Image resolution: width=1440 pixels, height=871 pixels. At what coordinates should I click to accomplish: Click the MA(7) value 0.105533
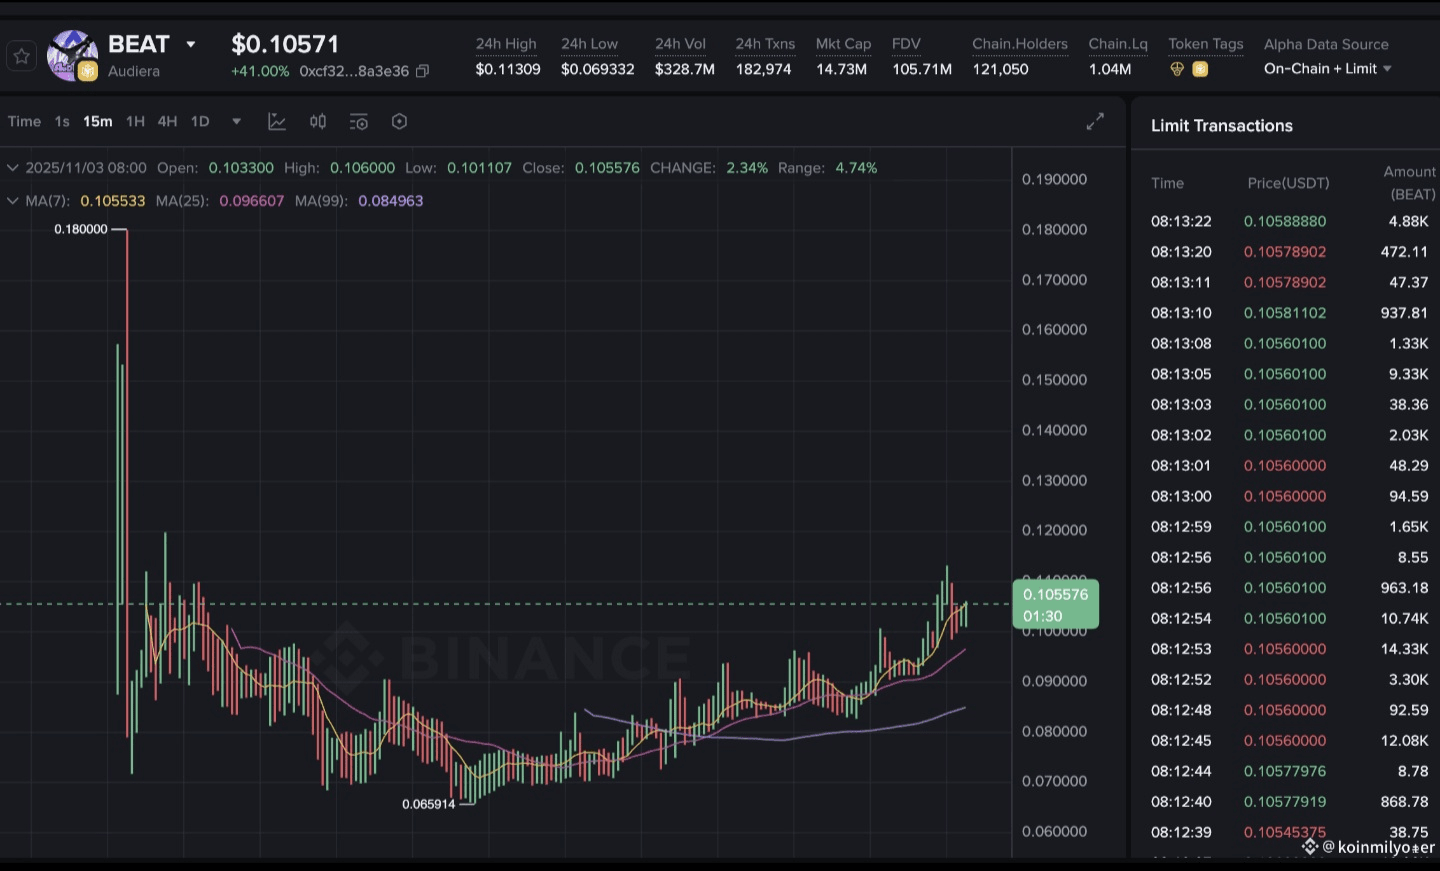113,201
